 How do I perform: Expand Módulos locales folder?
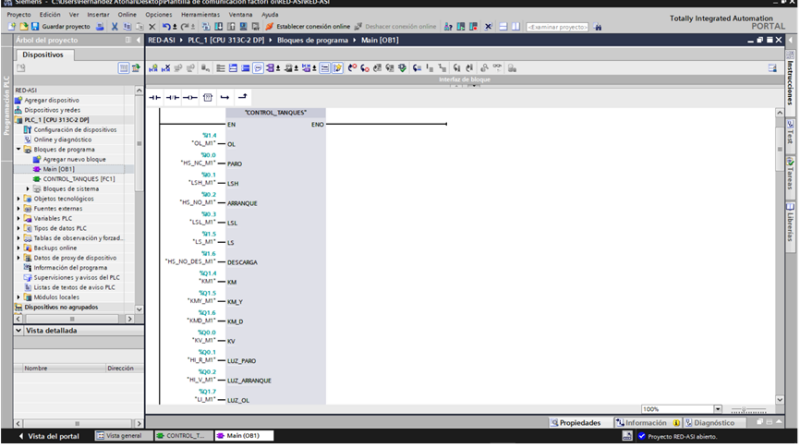click(19, 297)
